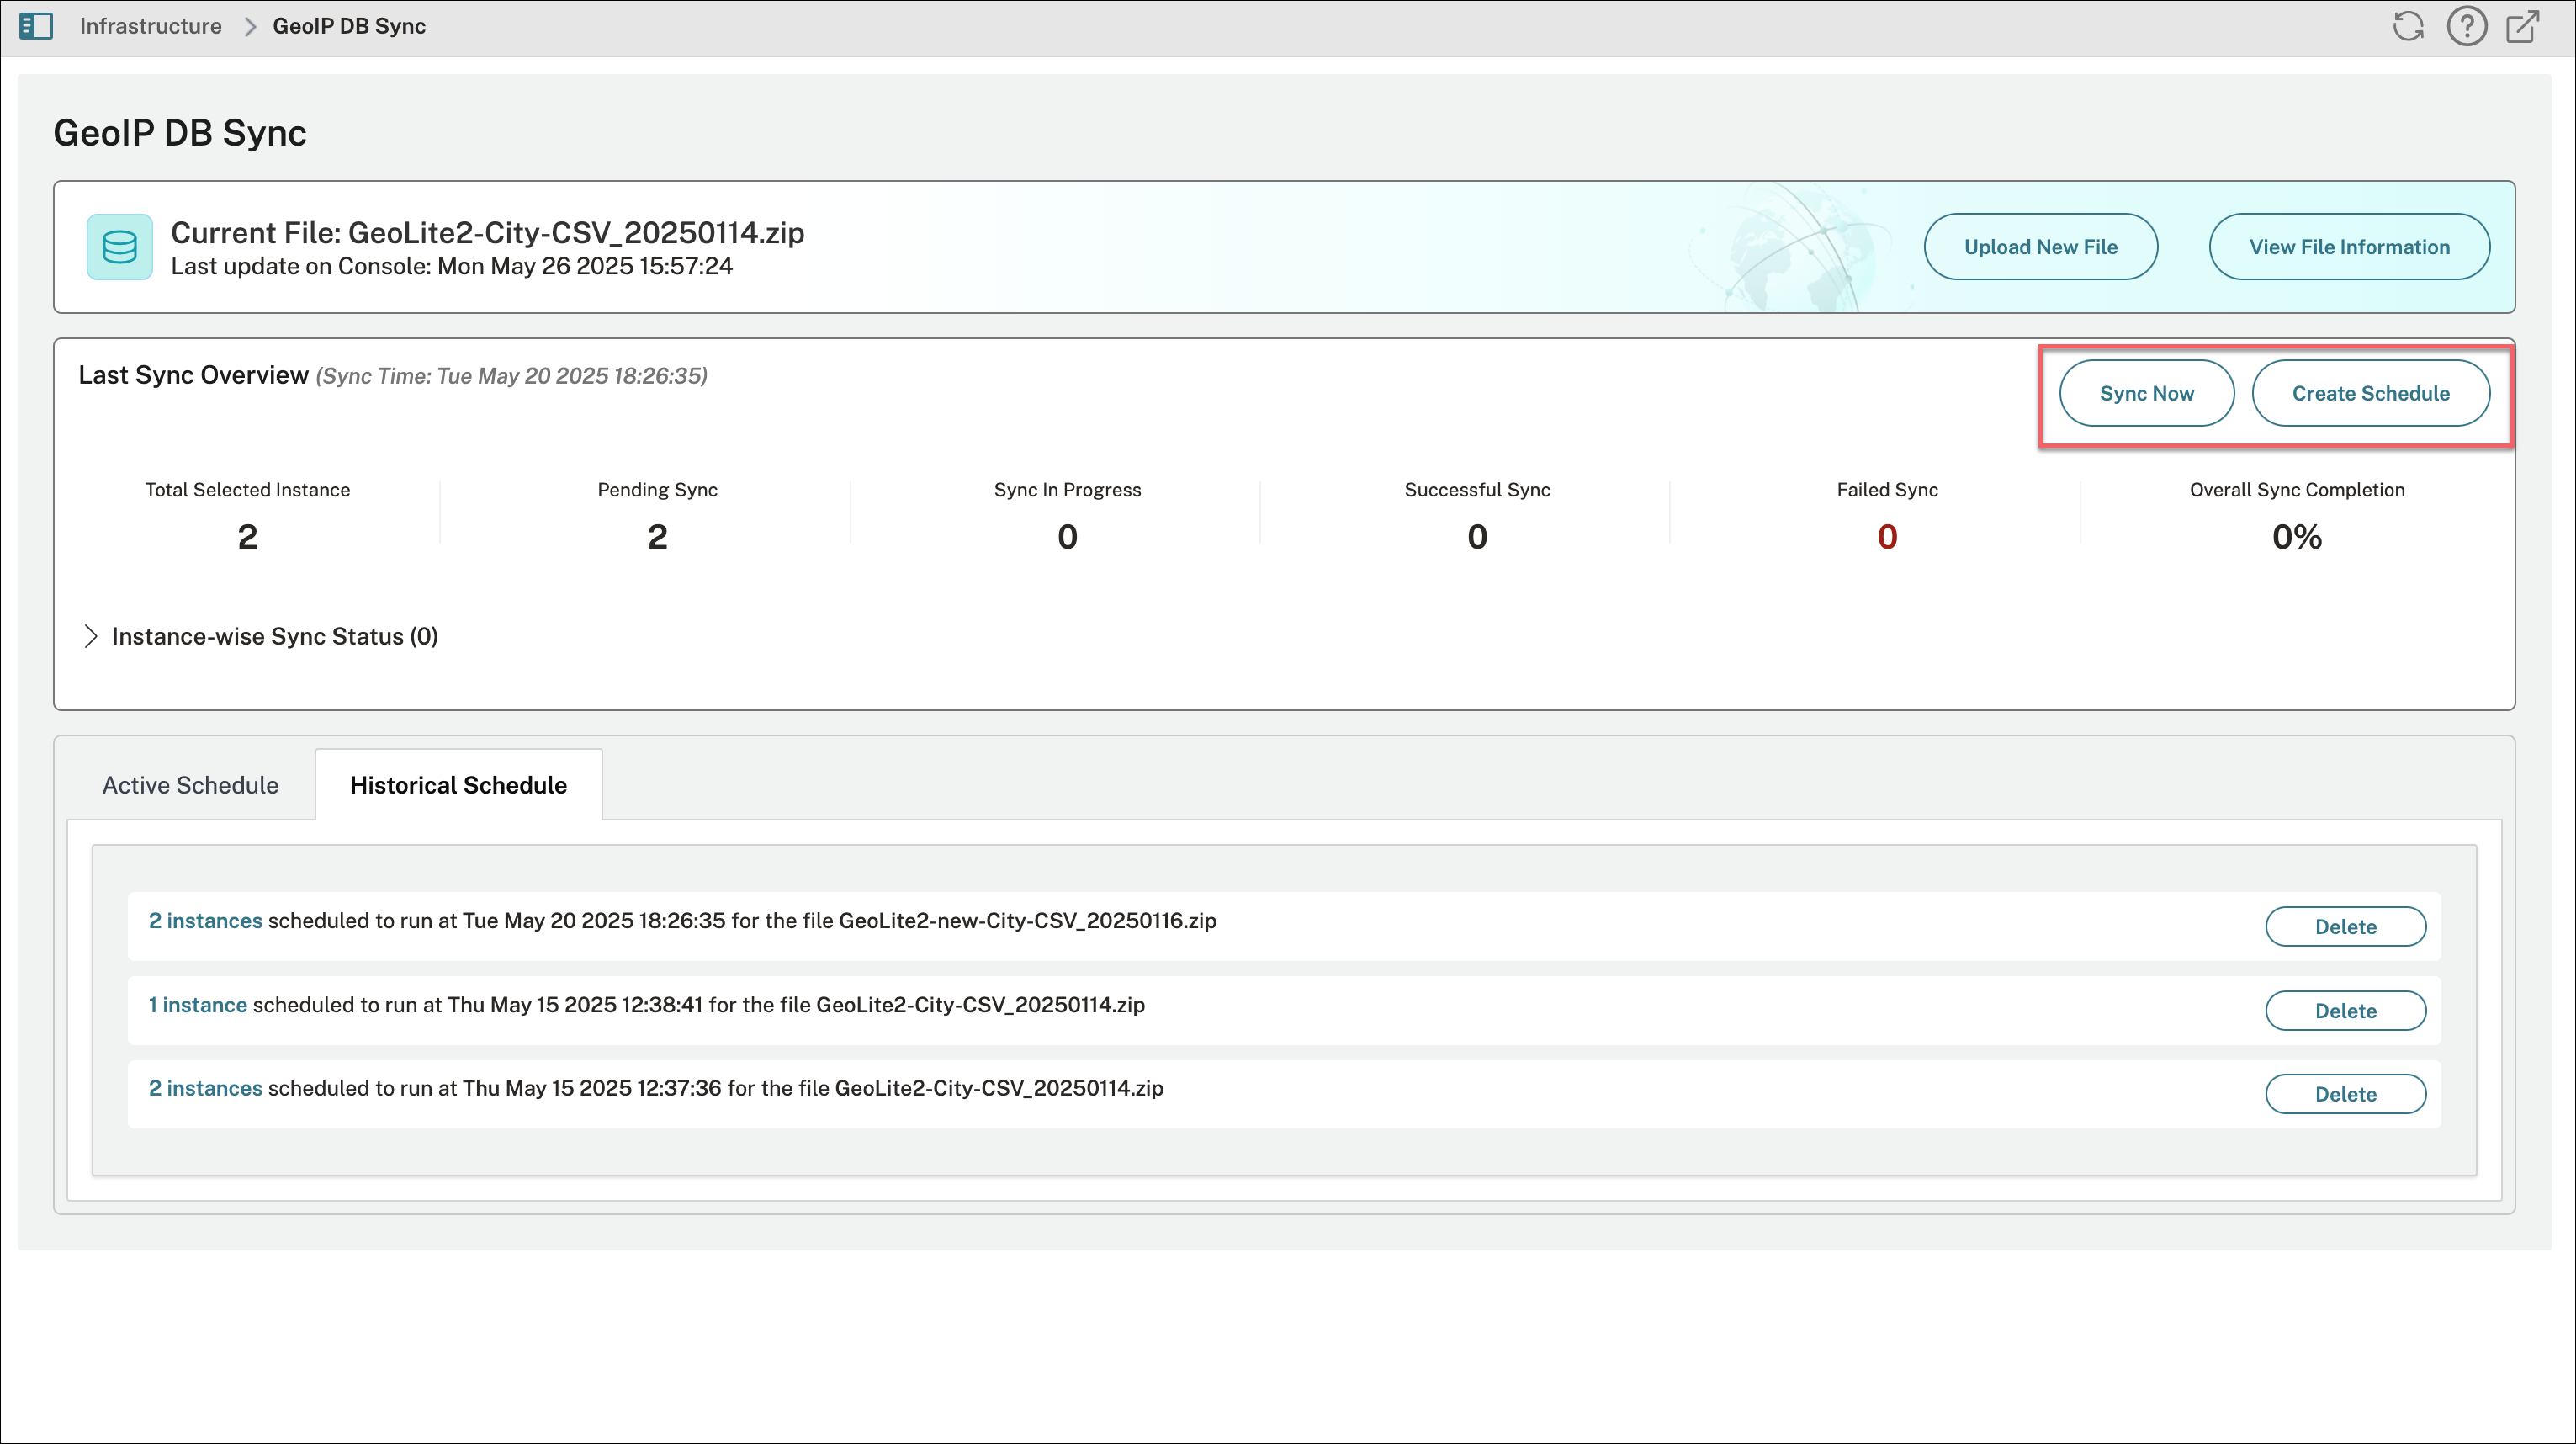Open View File Information
2576x1444 pixels.
[2349, 247]
